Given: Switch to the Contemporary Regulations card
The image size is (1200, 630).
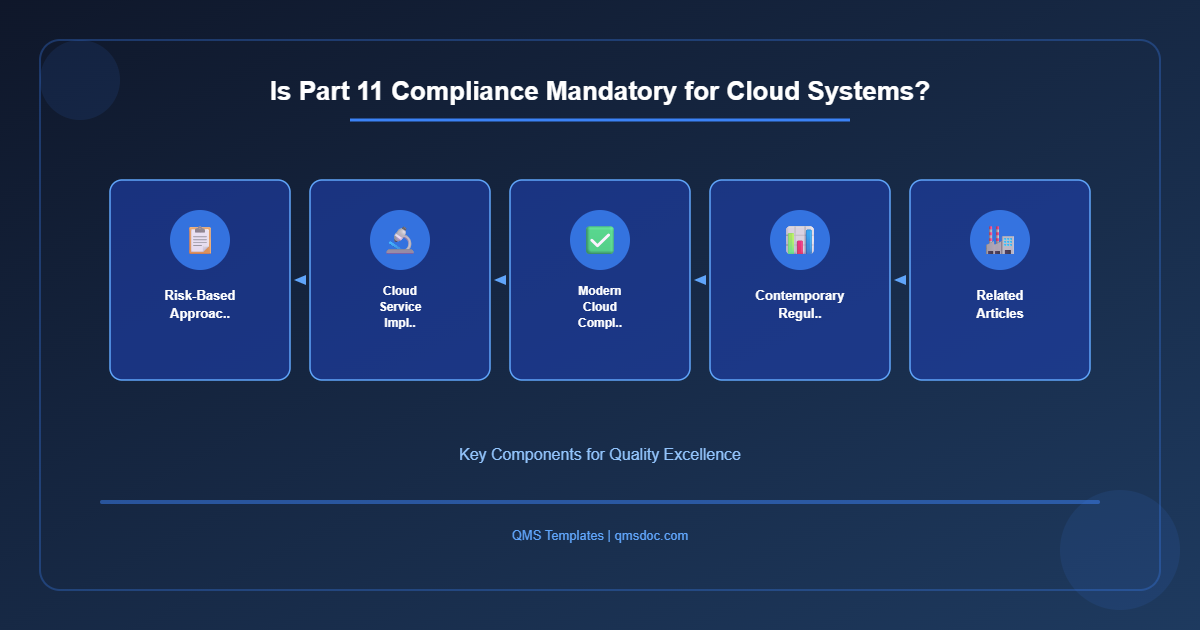Looking at the screenshot, I should click(799, 280).
